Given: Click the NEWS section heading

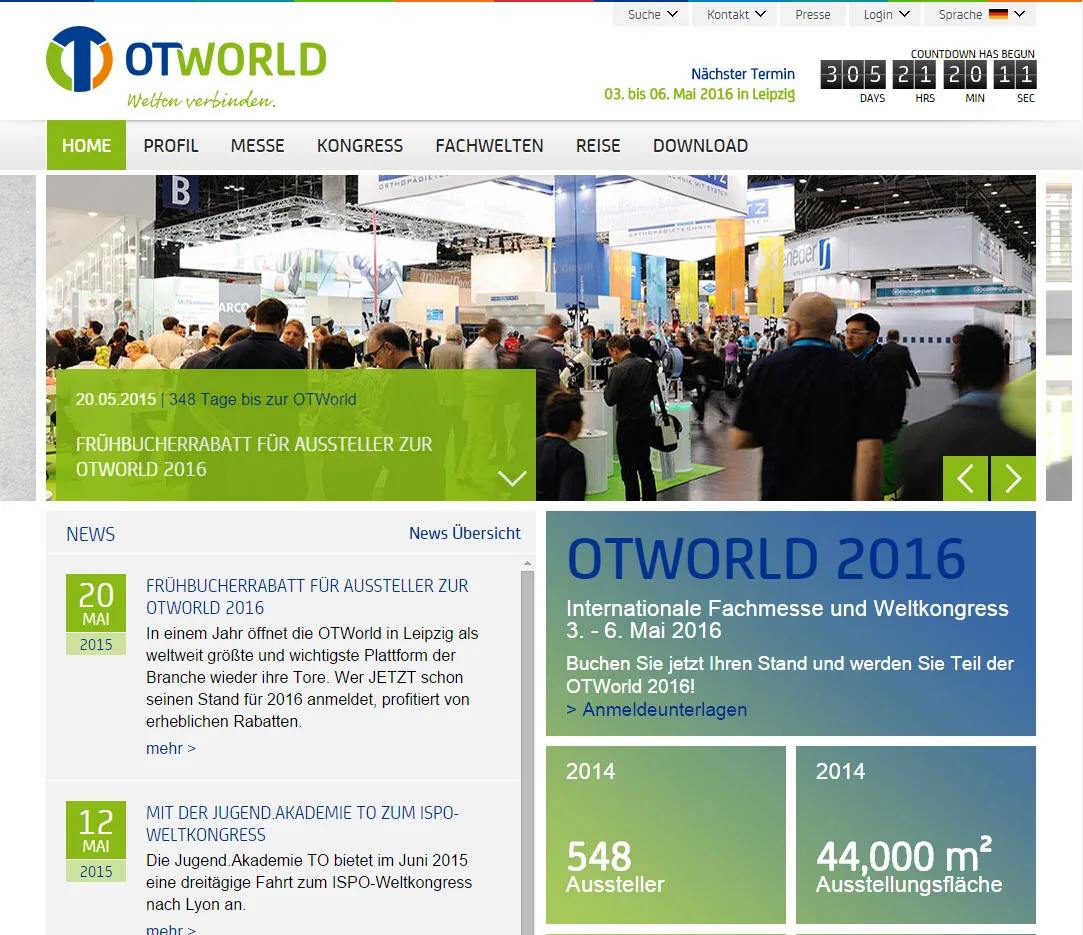Looking at the screenshot, I should pos(90,534).
